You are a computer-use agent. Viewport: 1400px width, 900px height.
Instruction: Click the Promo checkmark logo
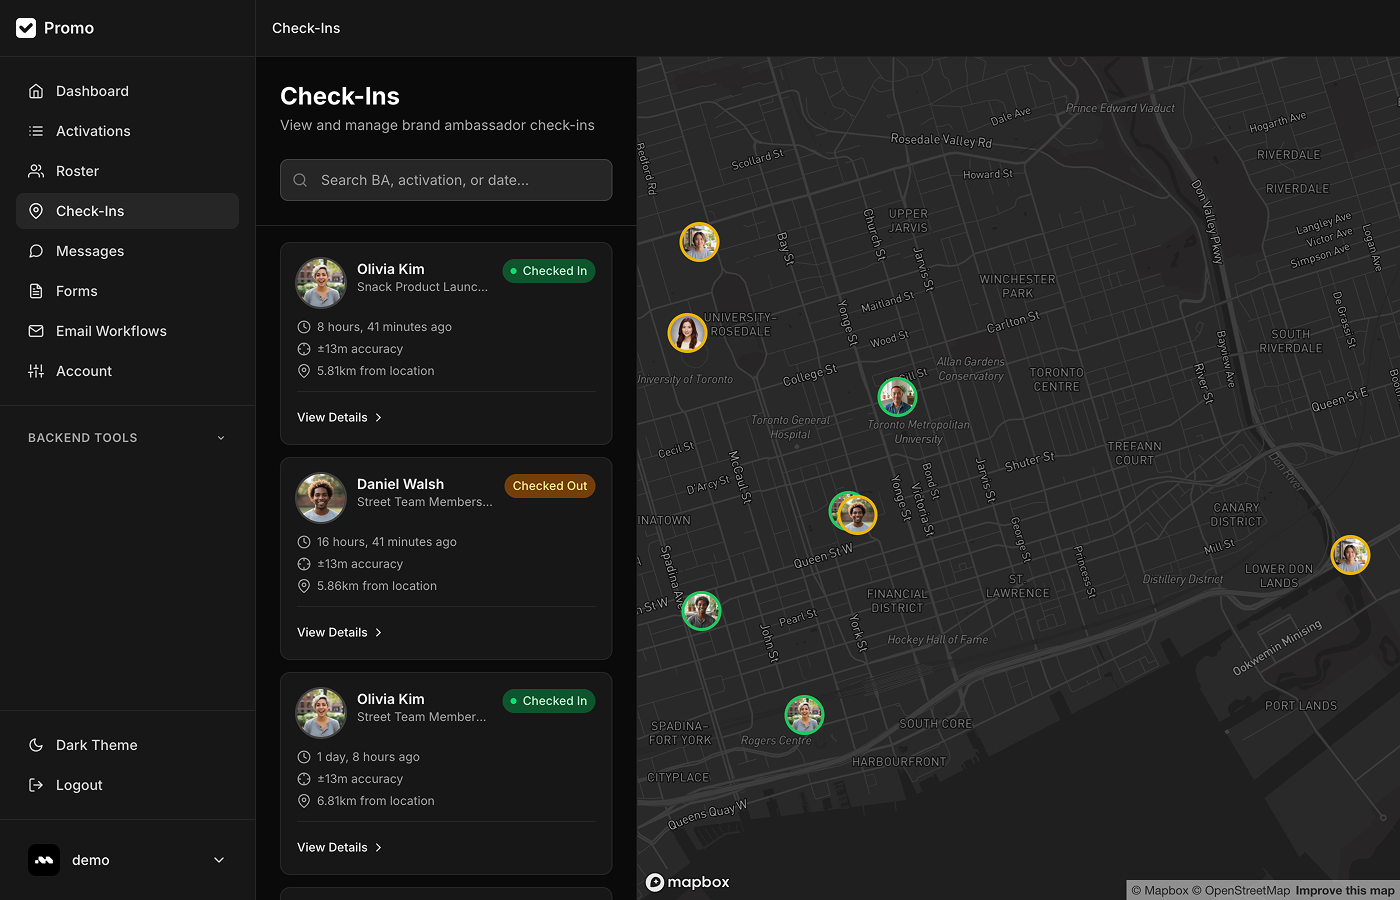(26, 27)
